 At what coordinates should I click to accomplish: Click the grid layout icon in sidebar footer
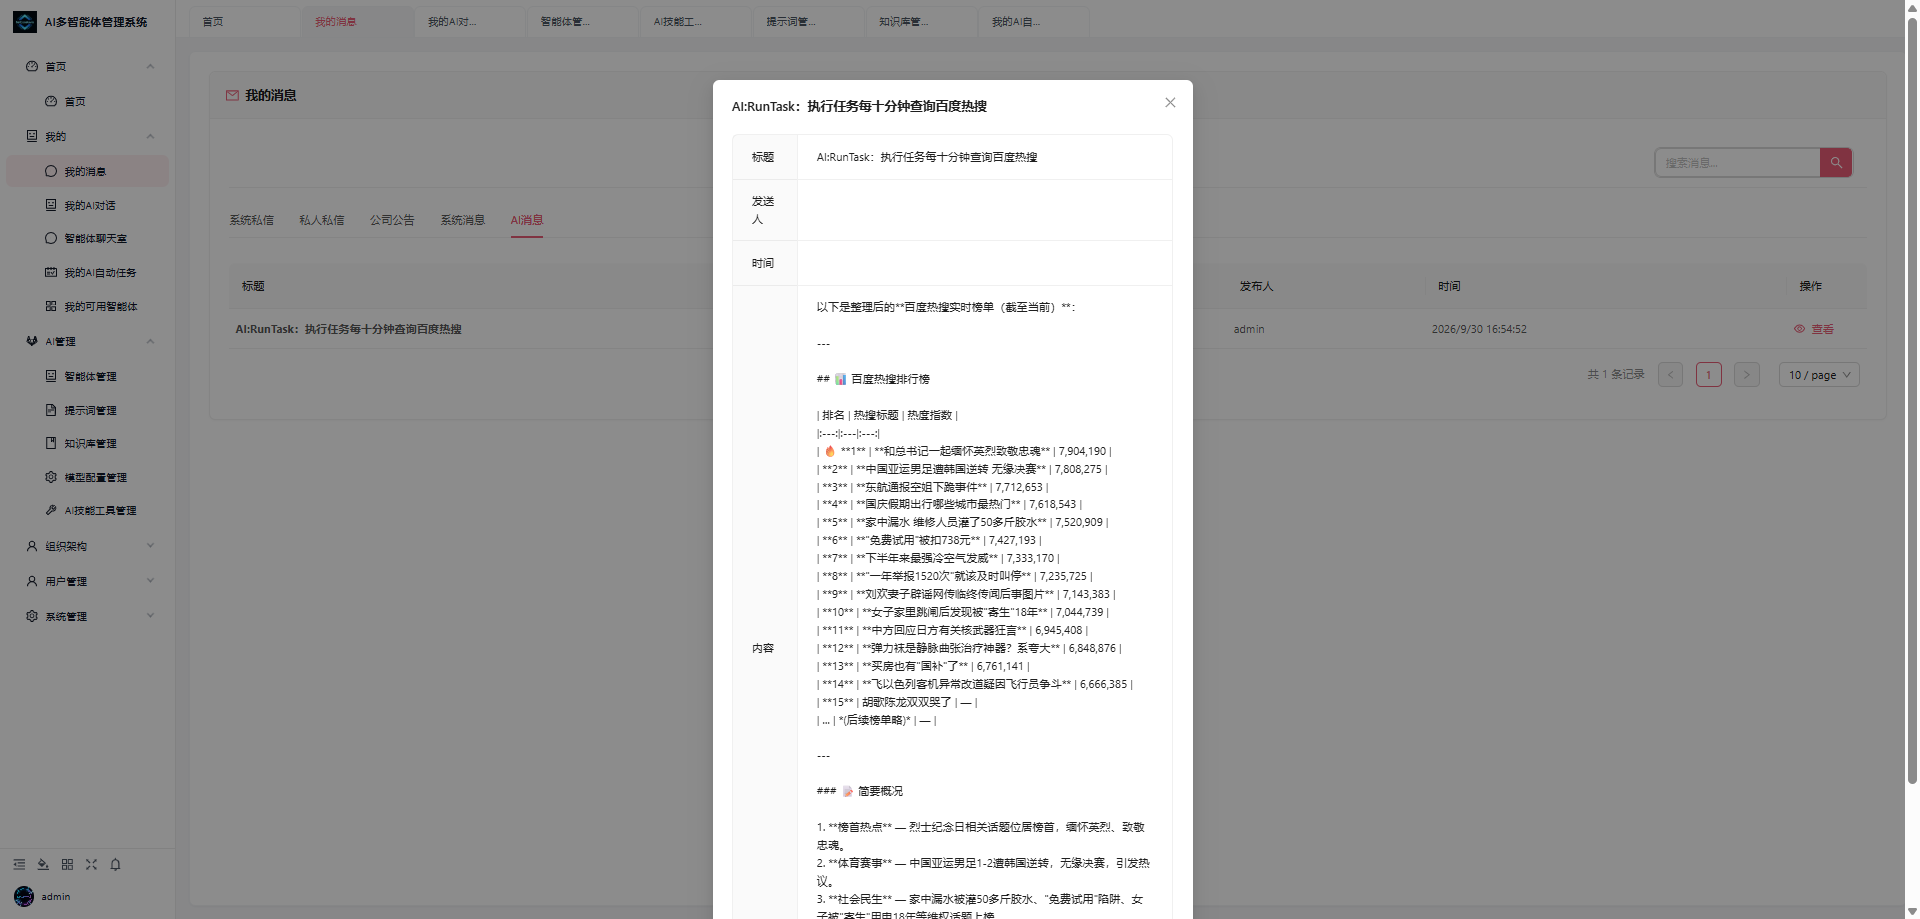coord(67,864)
